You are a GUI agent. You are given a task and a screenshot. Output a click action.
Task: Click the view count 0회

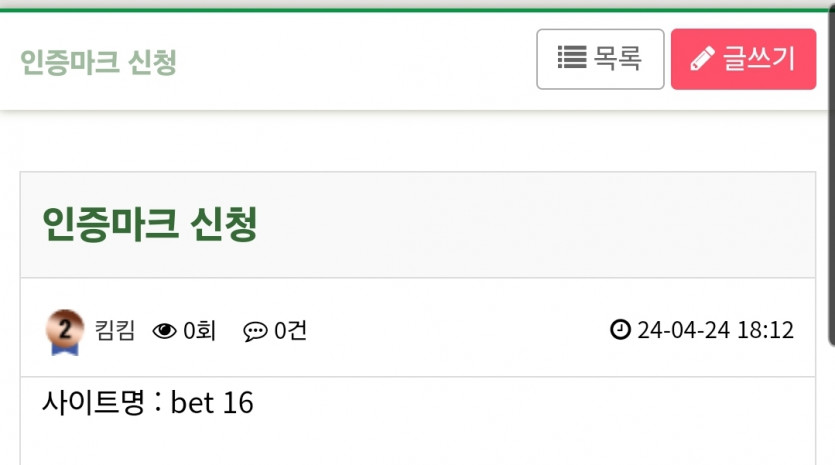[x=199, y=330]
